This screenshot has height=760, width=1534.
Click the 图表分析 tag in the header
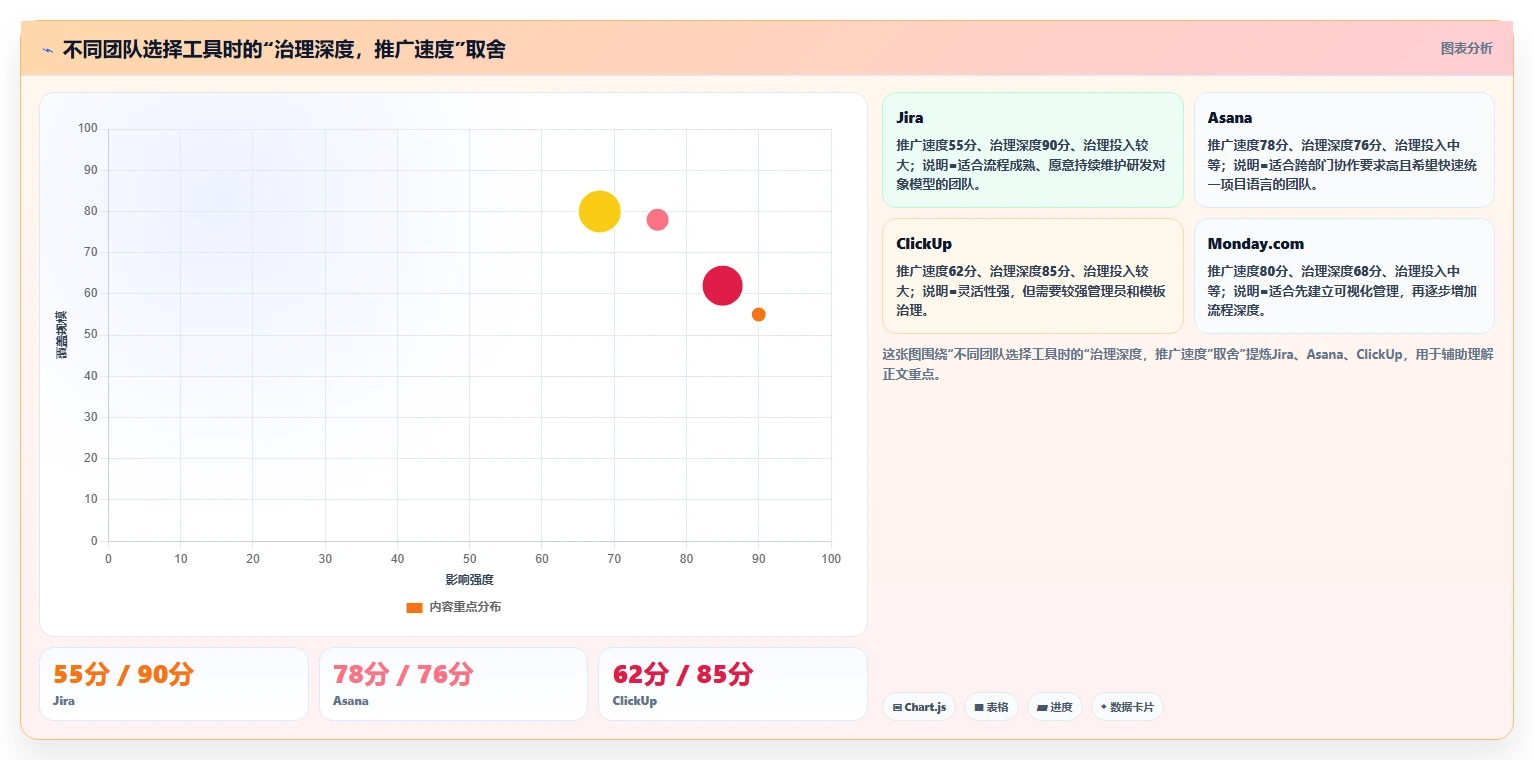(1466, 48)
